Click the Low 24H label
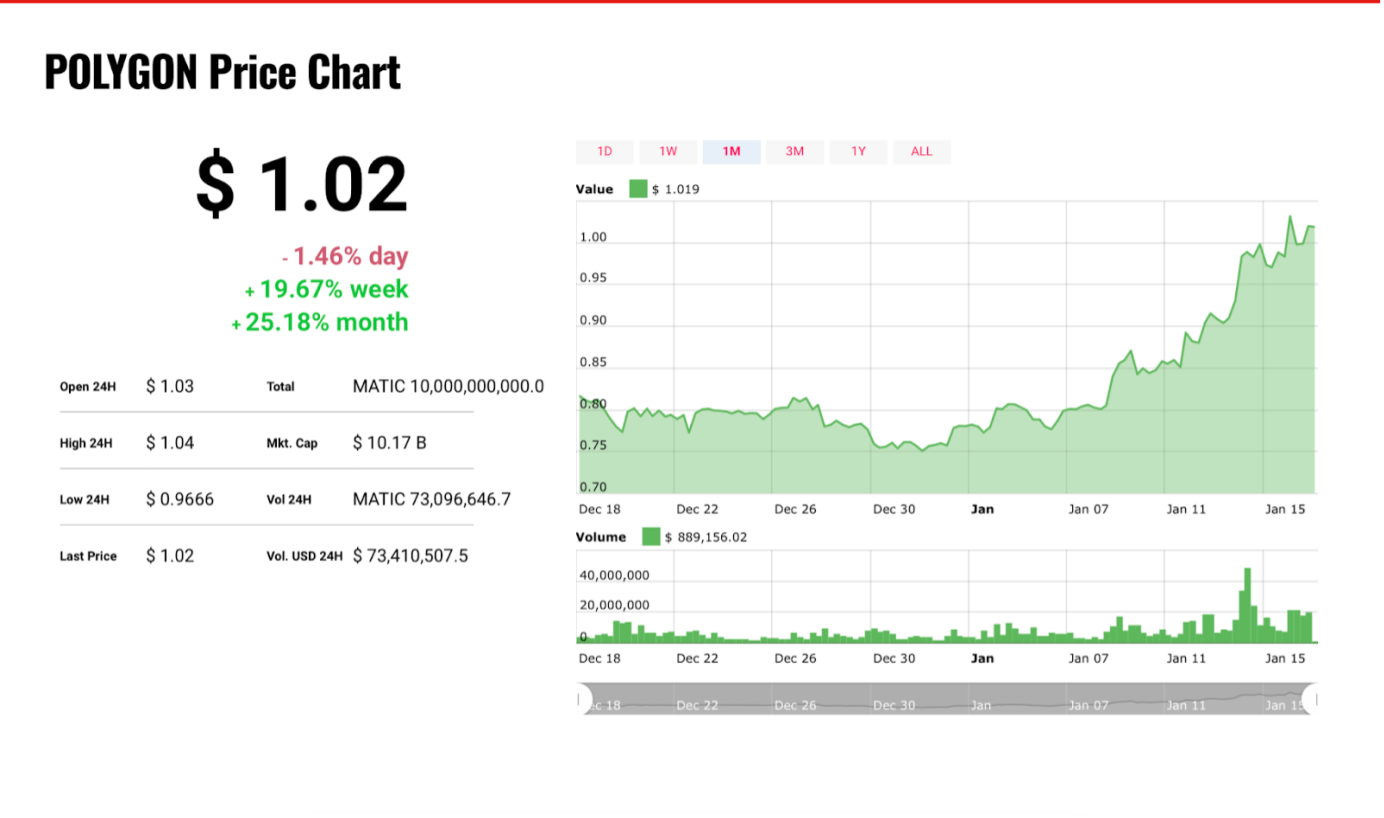 point(85,500)
